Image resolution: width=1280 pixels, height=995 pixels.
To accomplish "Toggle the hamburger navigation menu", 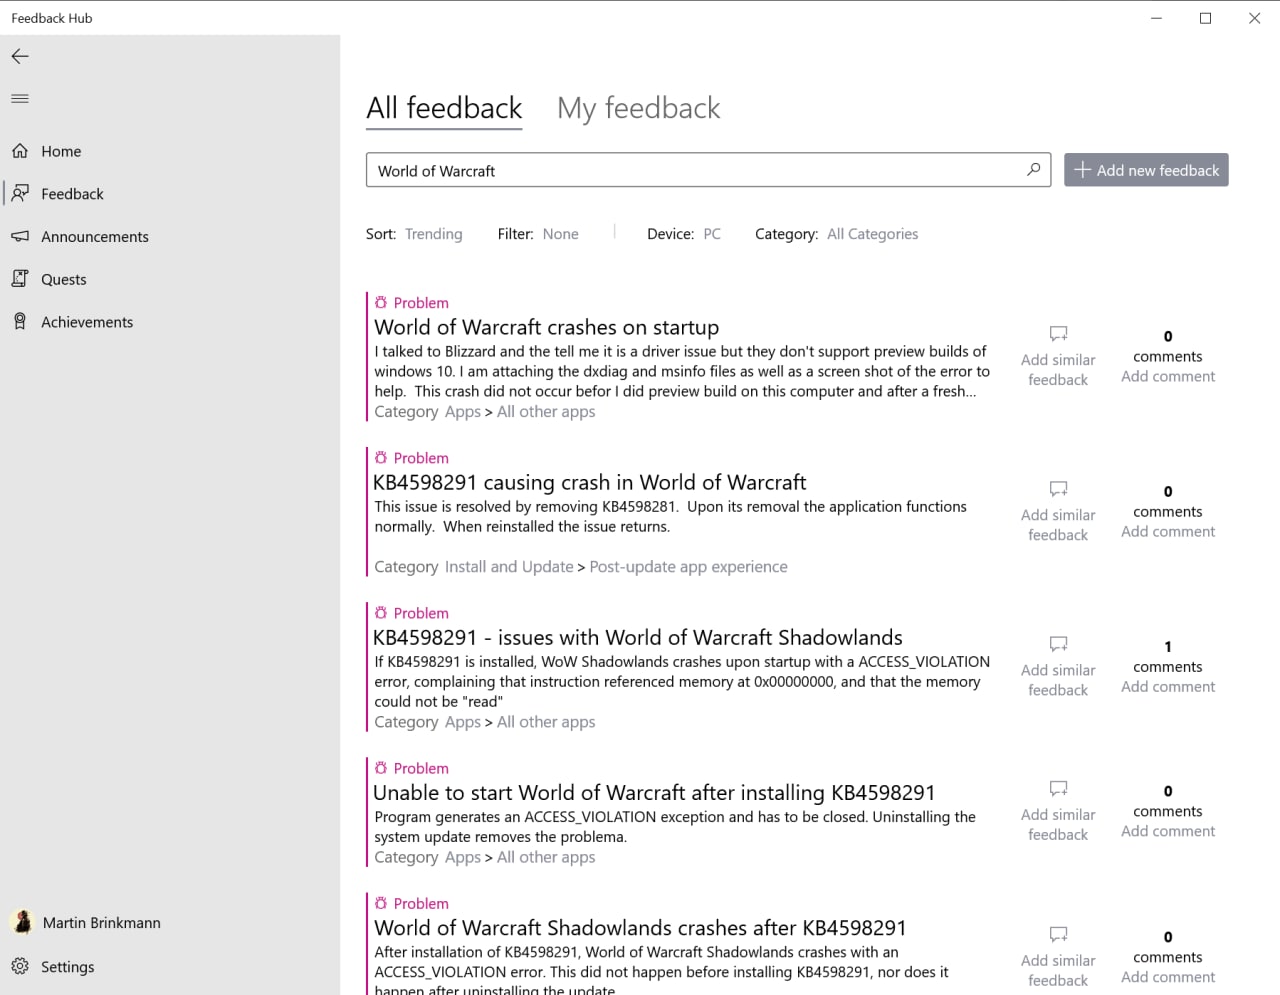I will 20,98.
